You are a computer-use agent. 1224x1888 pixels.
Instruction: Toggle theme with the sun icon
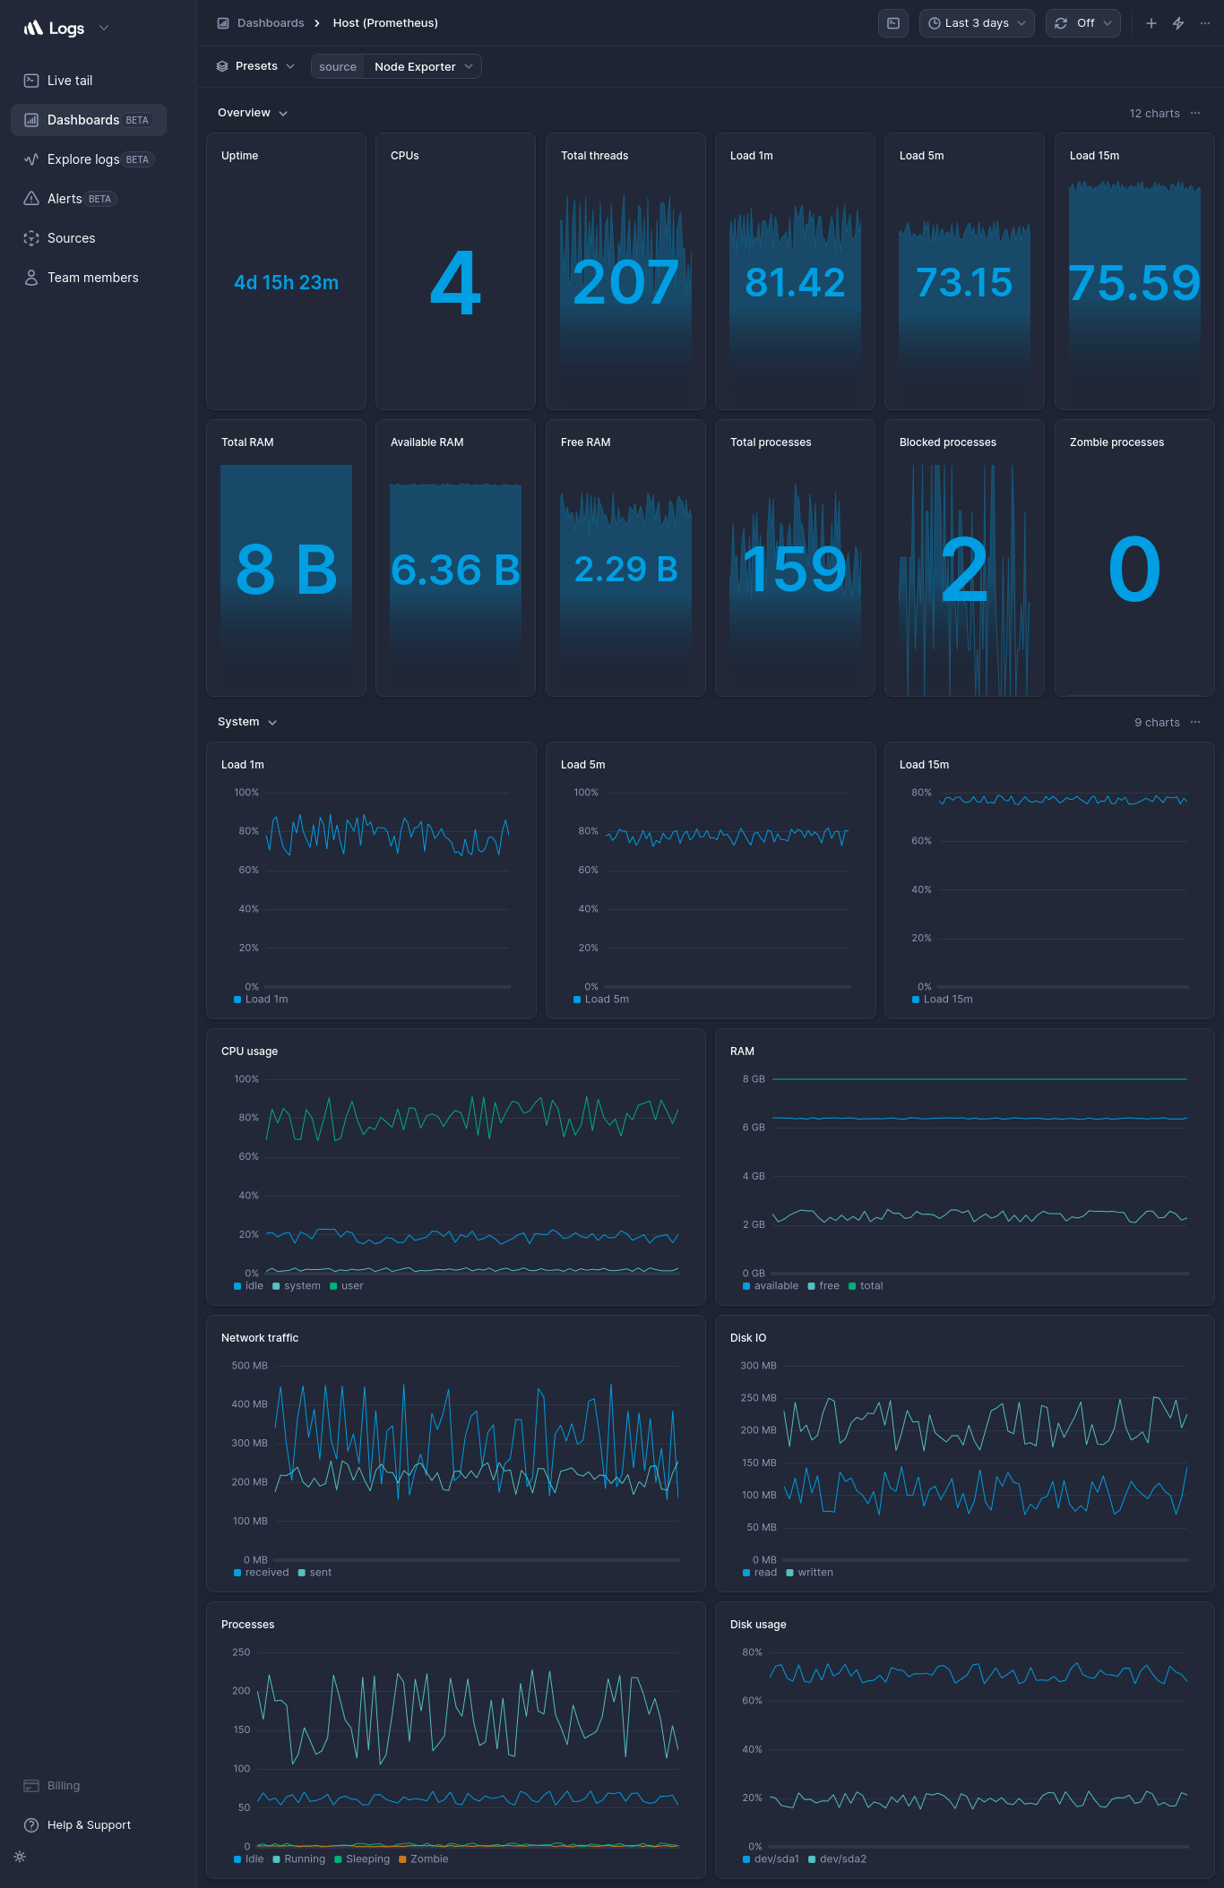pos(20,1857)
